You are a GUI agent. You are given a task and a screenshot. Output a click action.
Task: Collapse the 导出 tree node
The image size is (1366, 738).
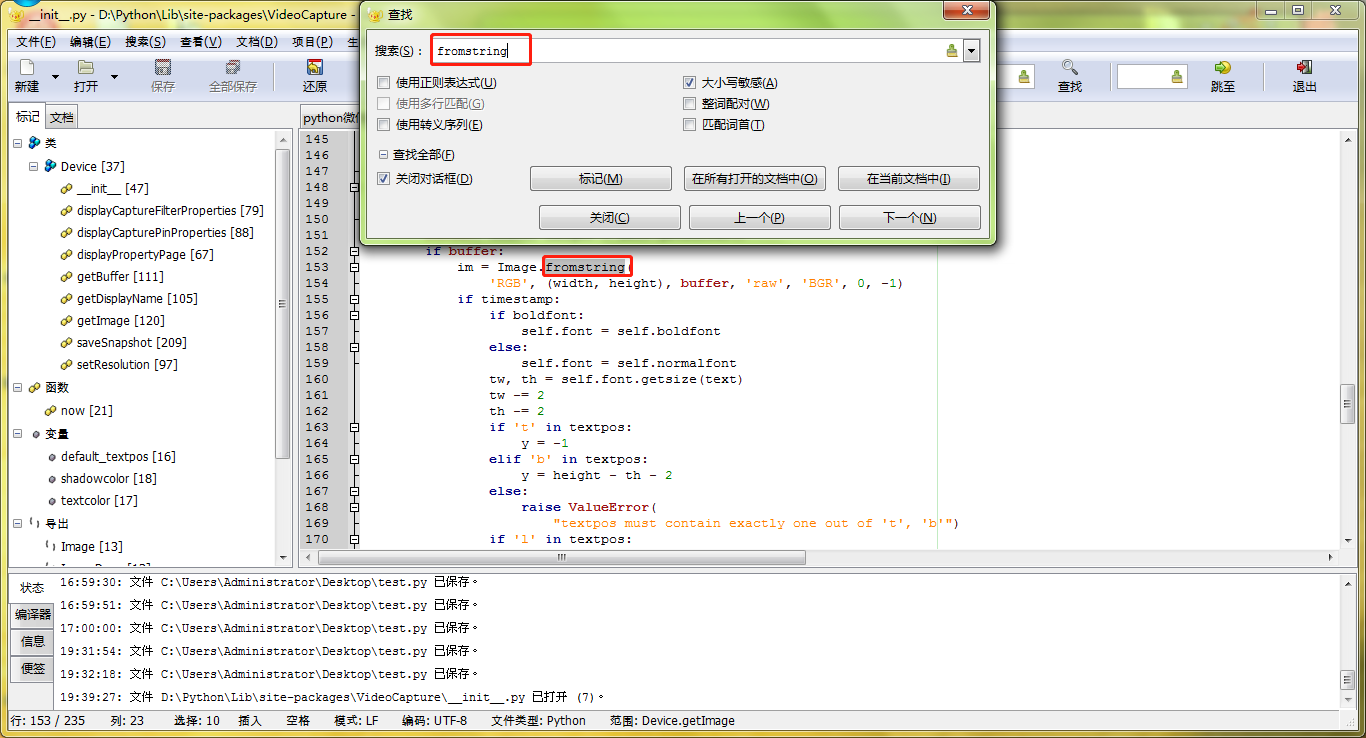click(x=17, y=523)
